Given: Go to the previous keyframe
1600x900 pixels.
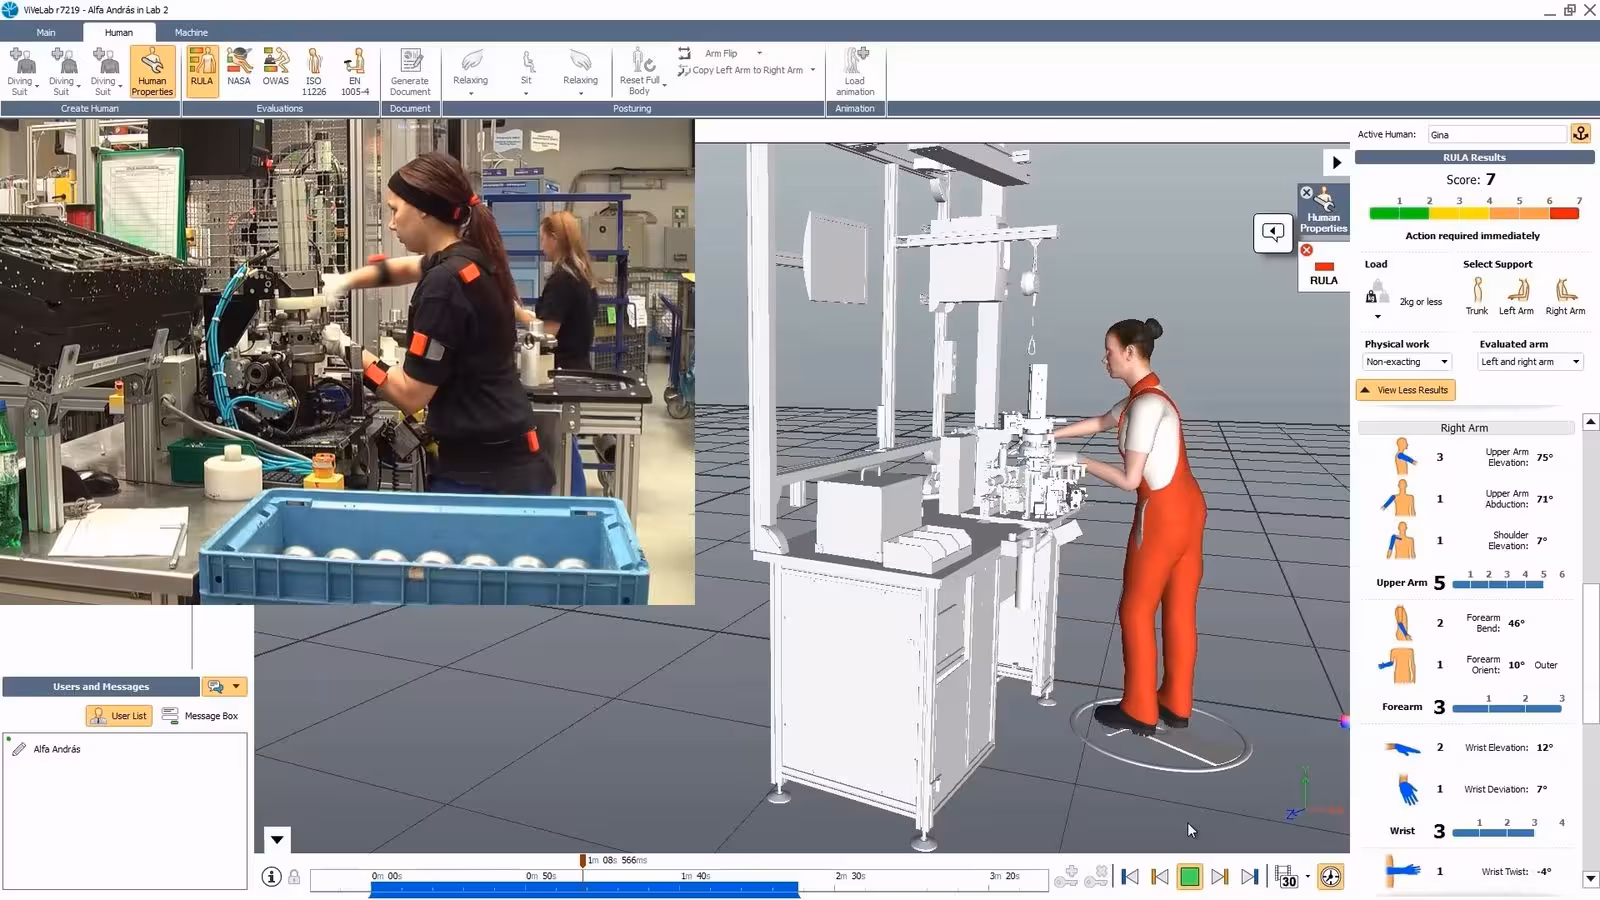Looking at the screenshot, I should (1160, 877).
